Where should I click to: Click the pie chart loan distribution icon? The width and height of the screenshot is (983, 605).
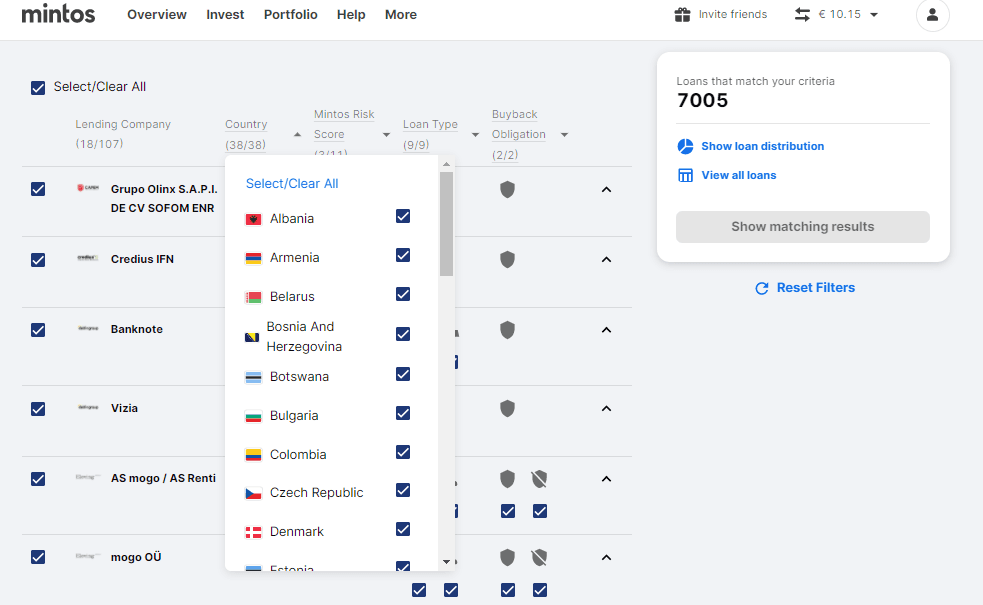click(x=685, y=146)
